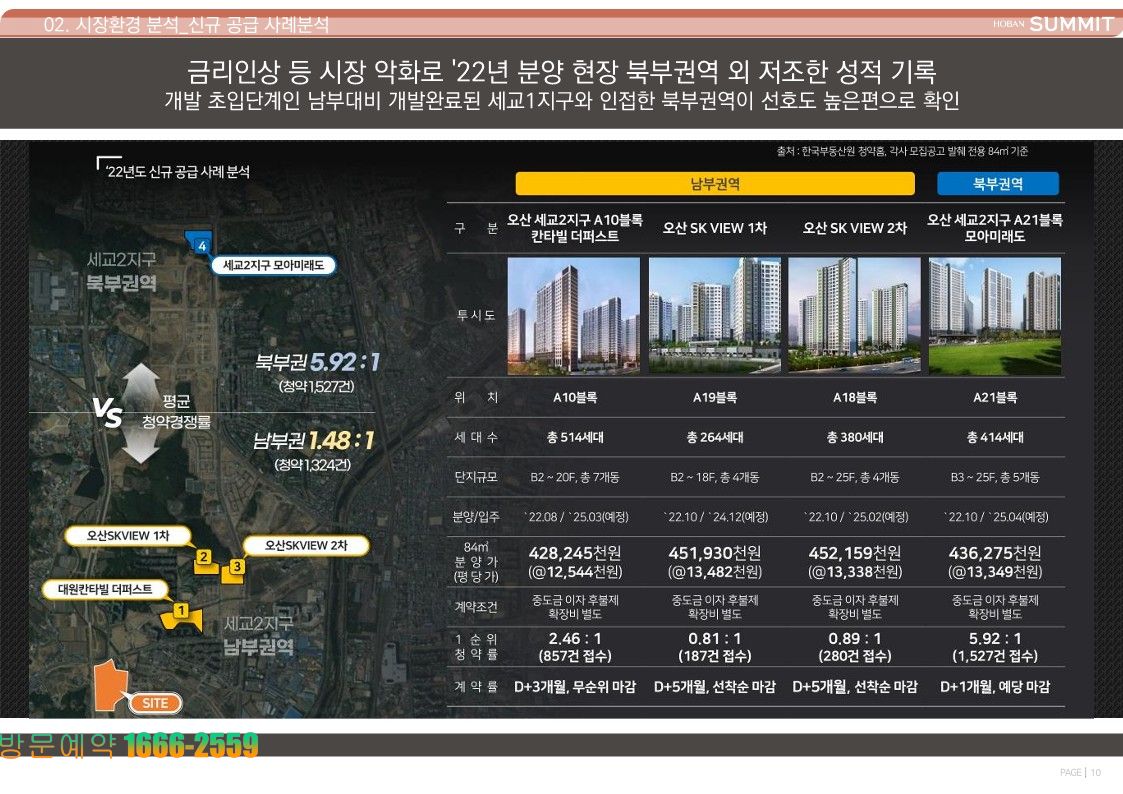Click the '22년도 신규 공급 사례 분석 caption

178,172
